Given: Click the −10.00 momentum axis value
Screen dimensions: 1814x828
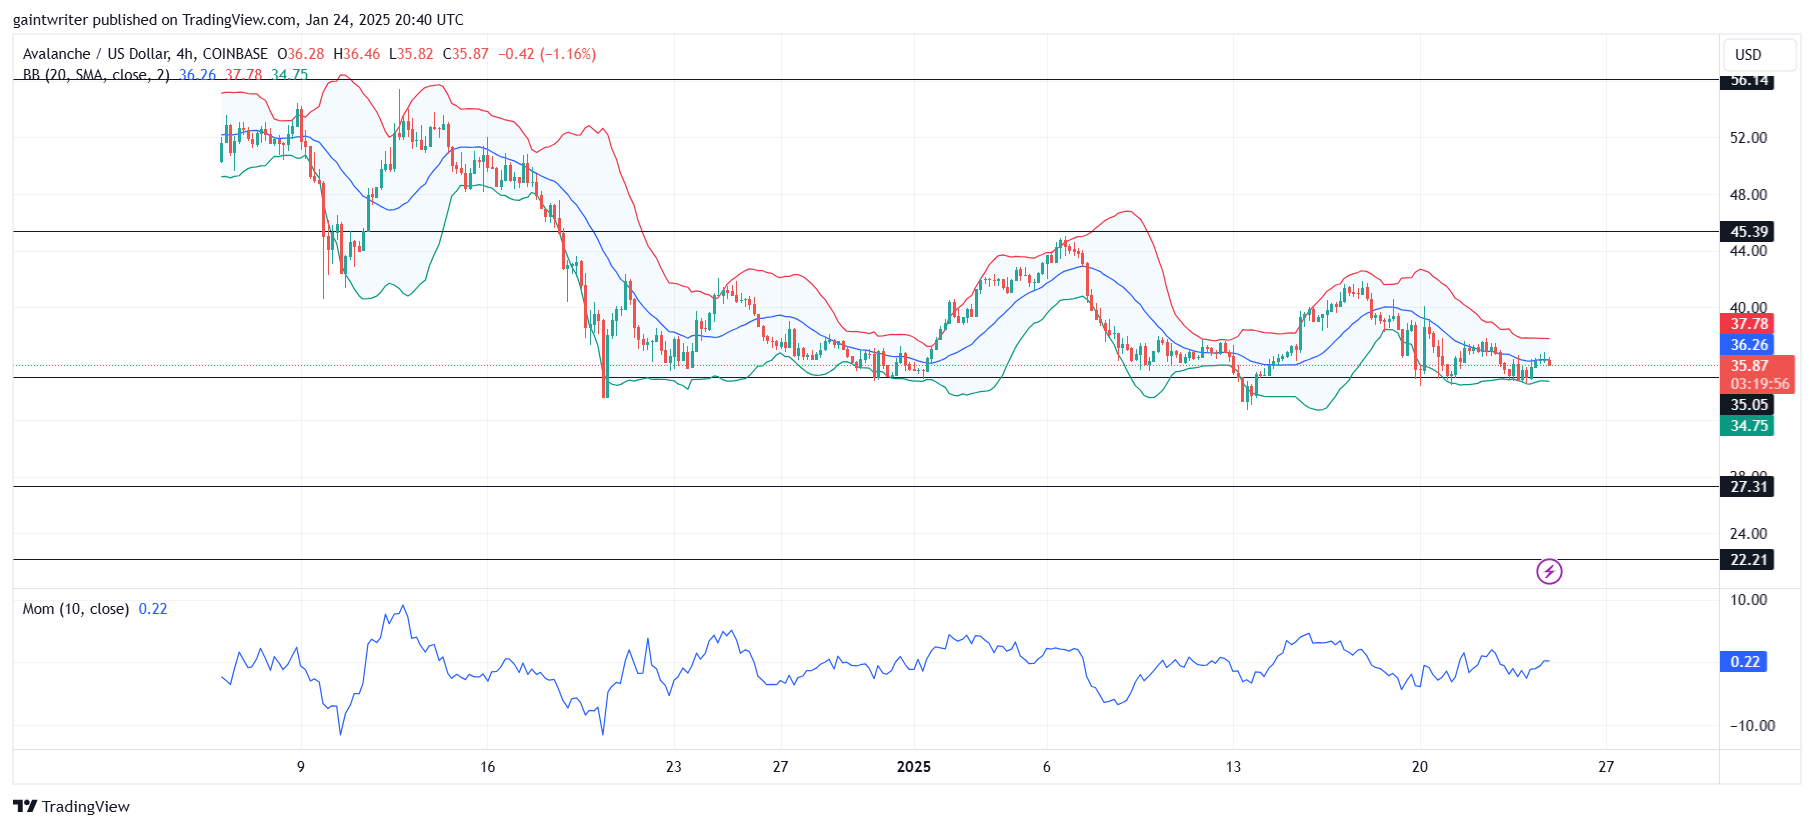Looking at the screenshot, I should tap(1752, 726).
